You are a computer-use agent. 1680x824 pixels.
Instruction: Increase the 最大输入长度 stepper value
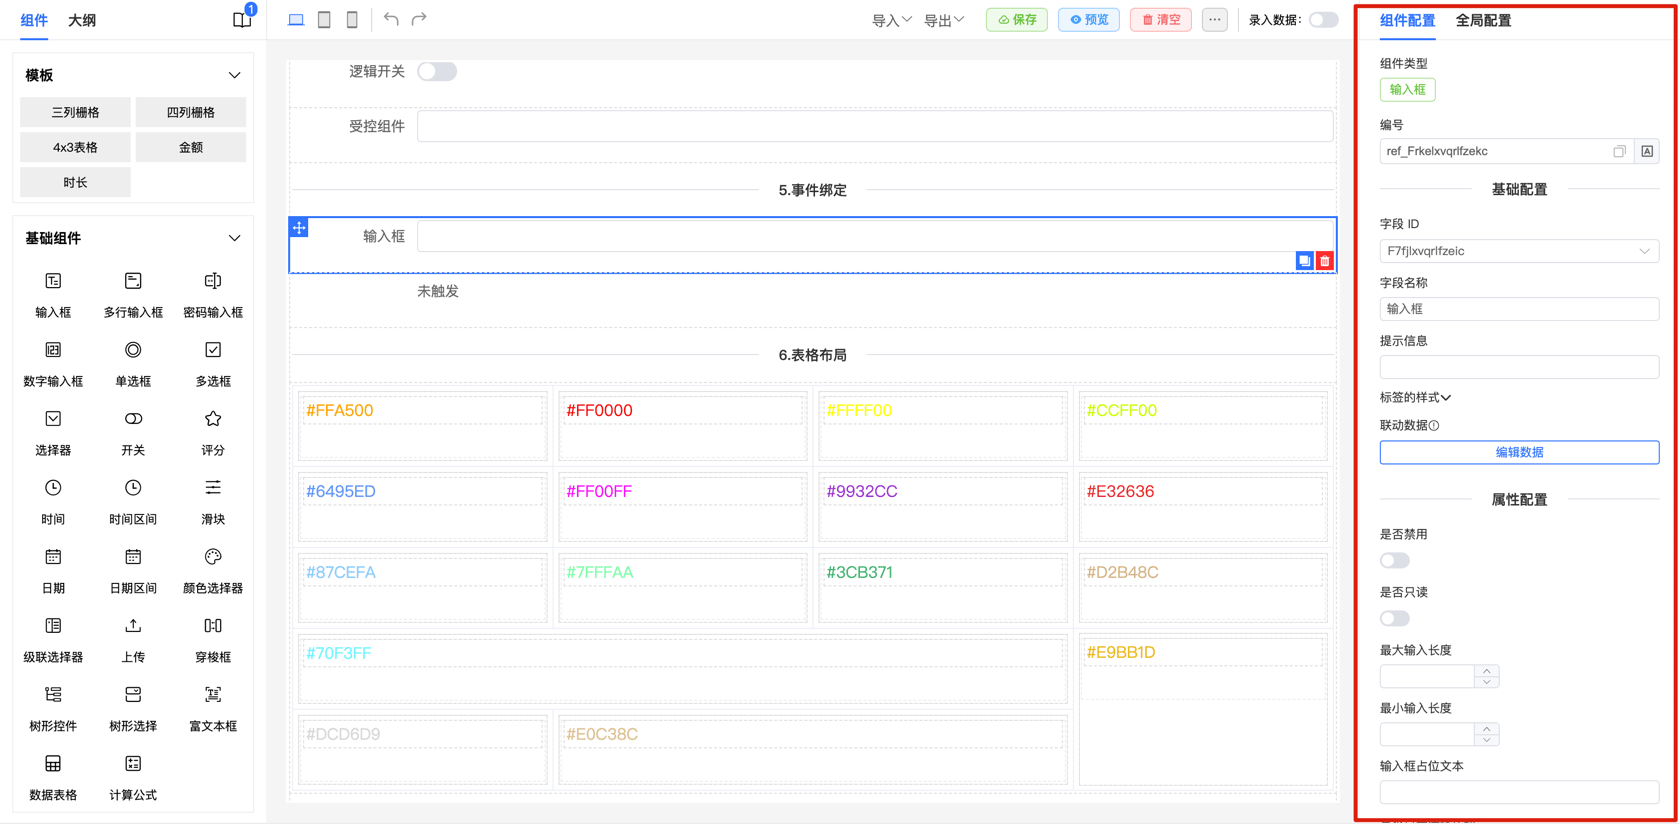coord(1487,671)
